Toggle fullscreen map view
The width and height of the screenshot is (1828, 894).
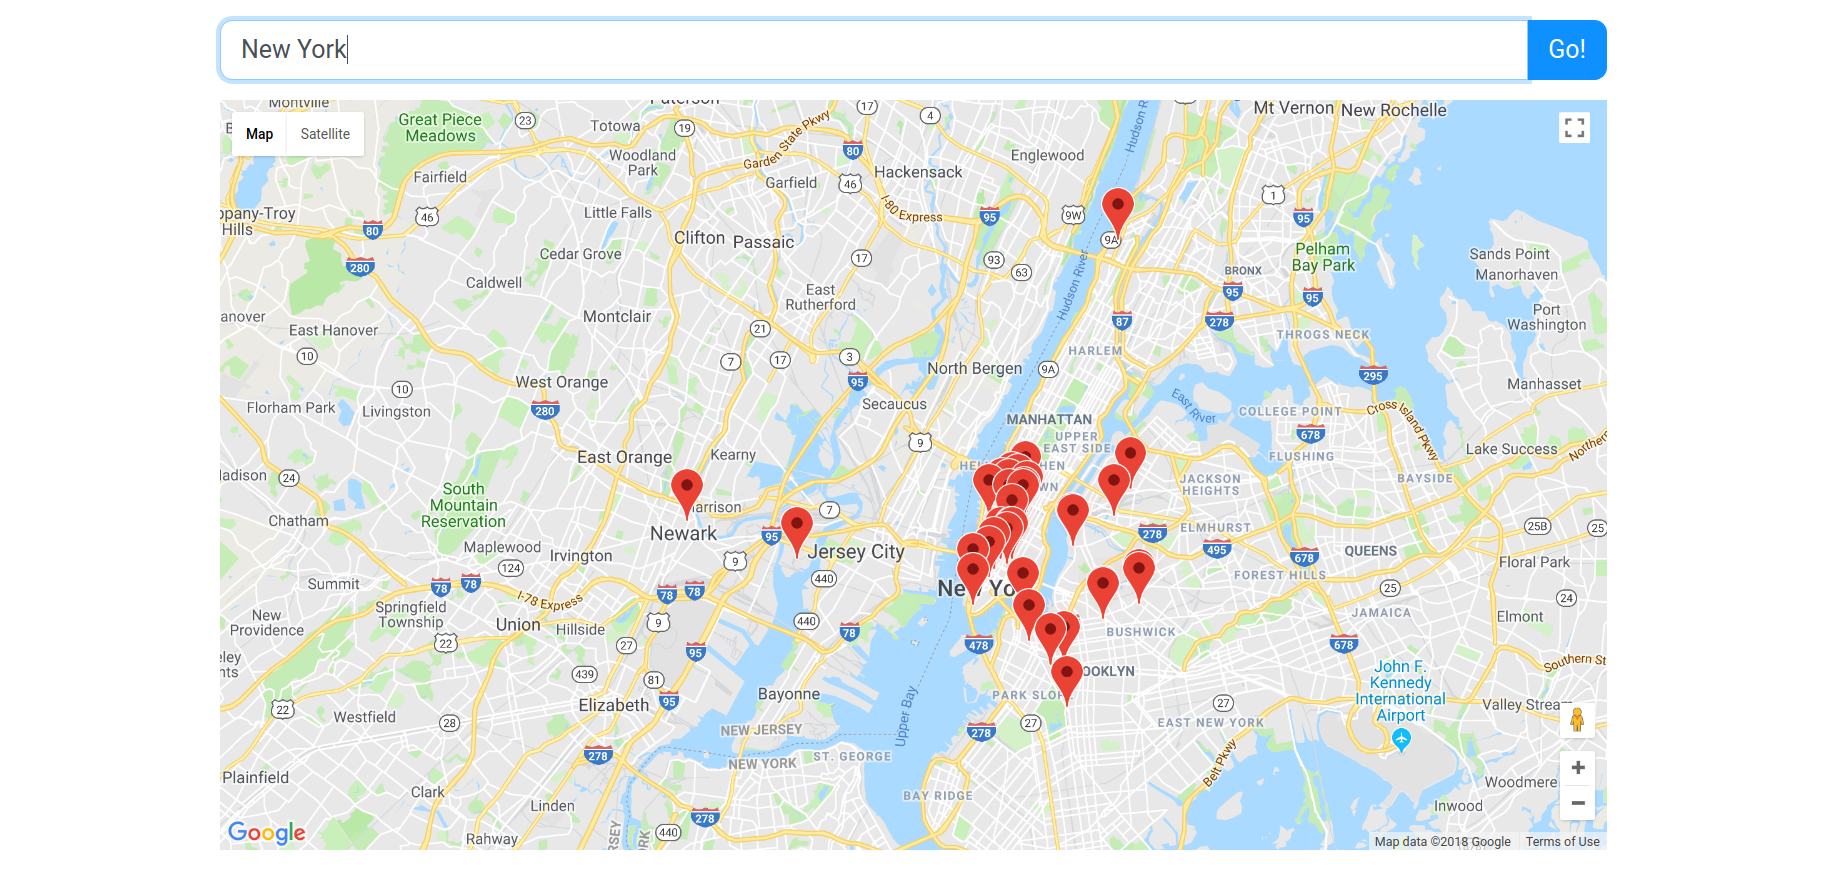pos(1574,127)
